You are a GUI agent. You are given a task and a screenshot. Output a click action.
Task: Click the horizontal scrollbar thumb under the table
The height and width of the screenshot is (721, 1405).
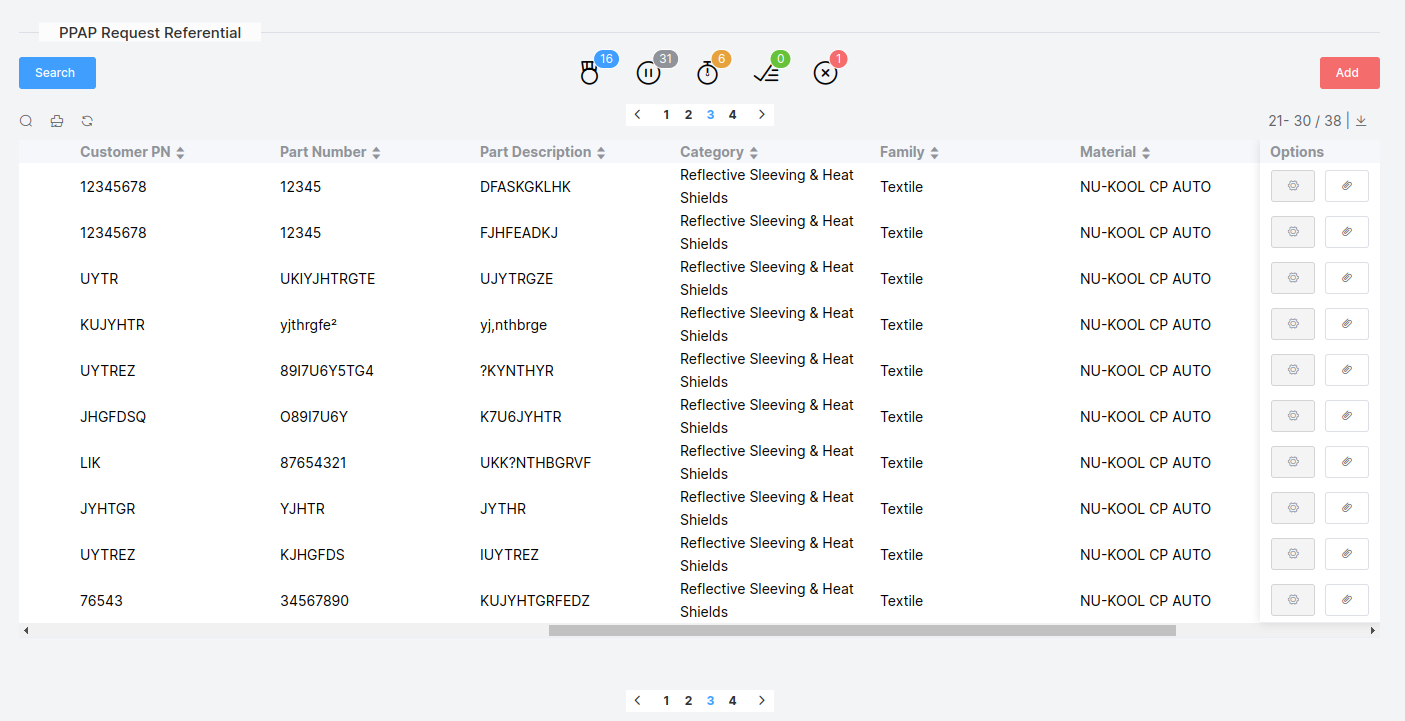tap(862, 631)
